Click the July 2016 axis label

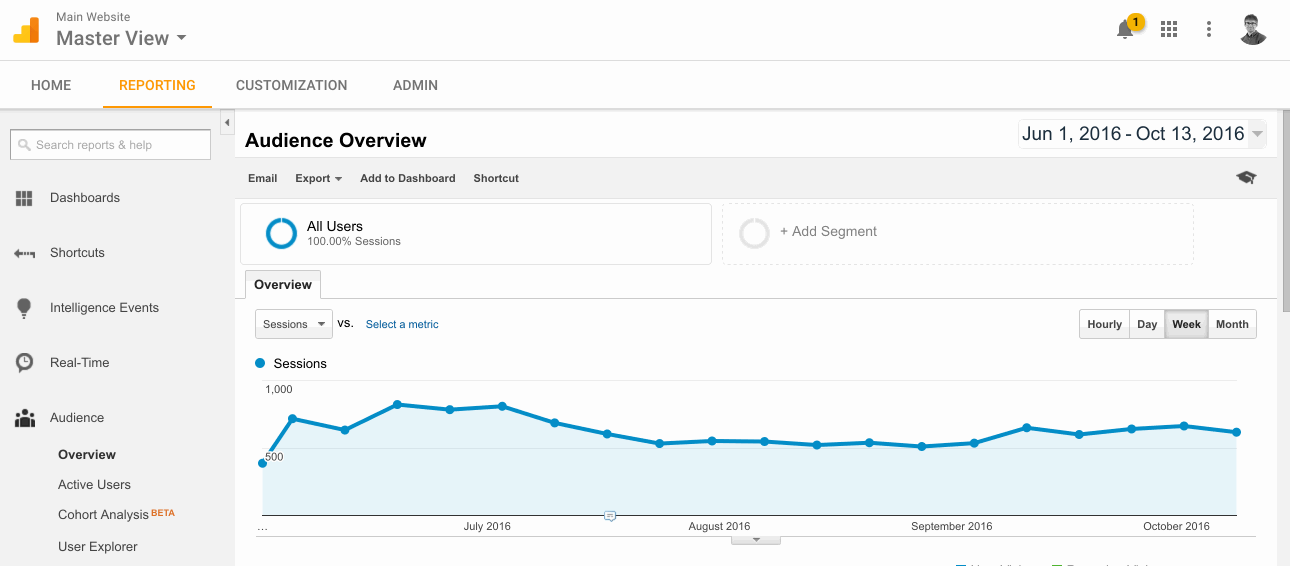(487, 526)
